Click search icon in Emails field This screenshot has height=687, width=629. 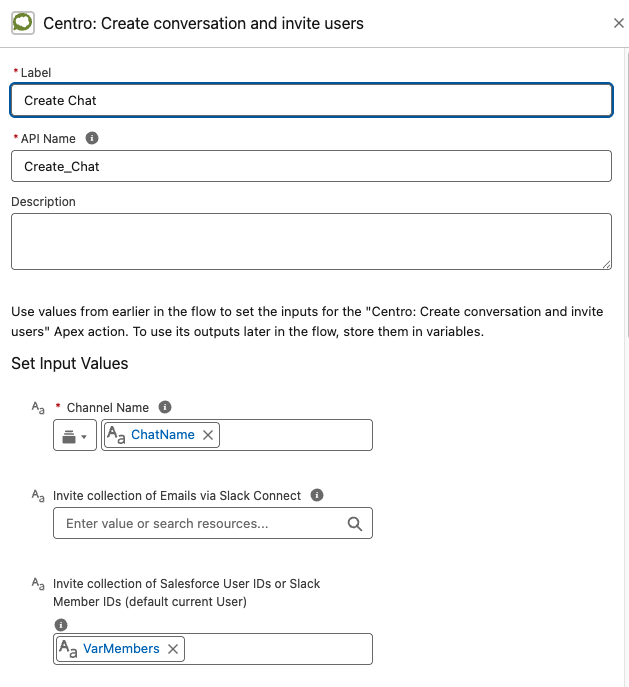point(354,524)
